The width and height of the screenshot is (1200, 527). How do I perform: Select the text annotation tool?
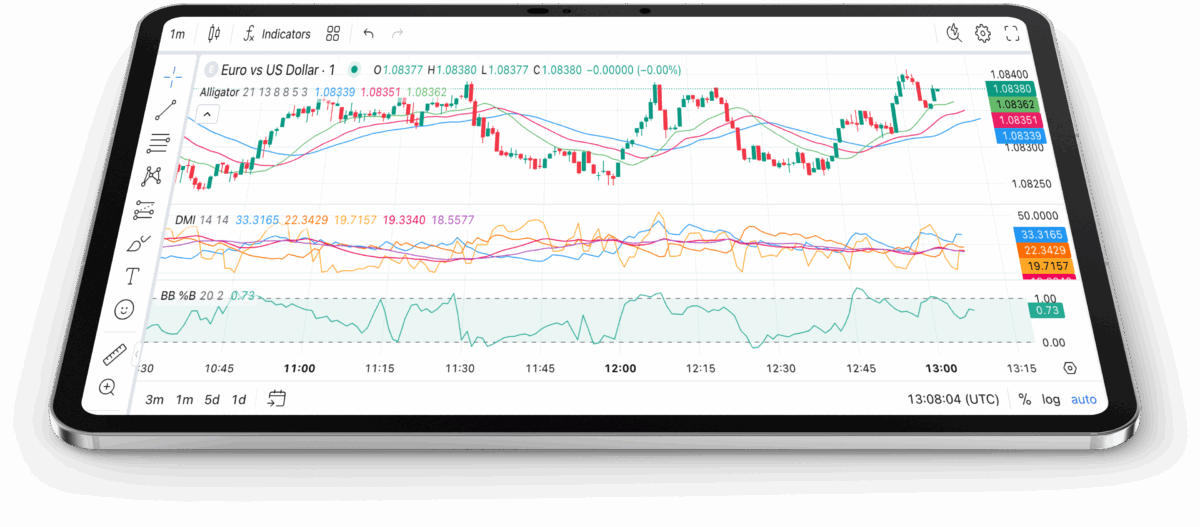(x=131, y=276)
